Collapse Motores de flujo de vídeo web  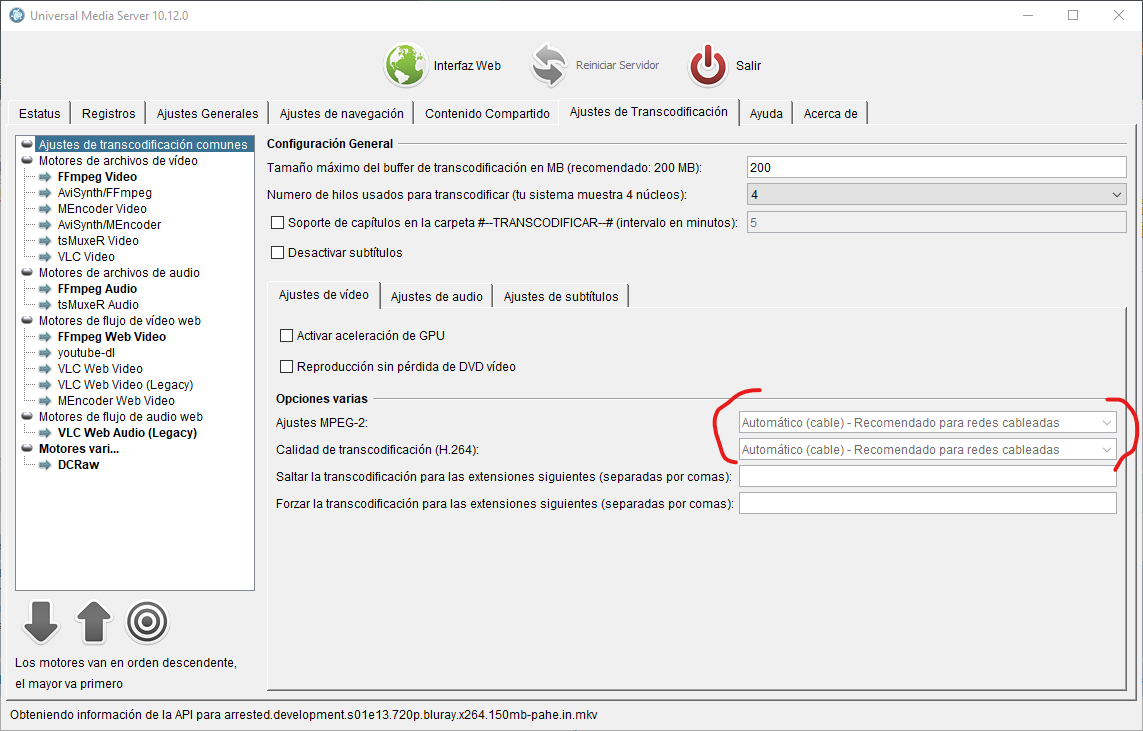(27, 321)
